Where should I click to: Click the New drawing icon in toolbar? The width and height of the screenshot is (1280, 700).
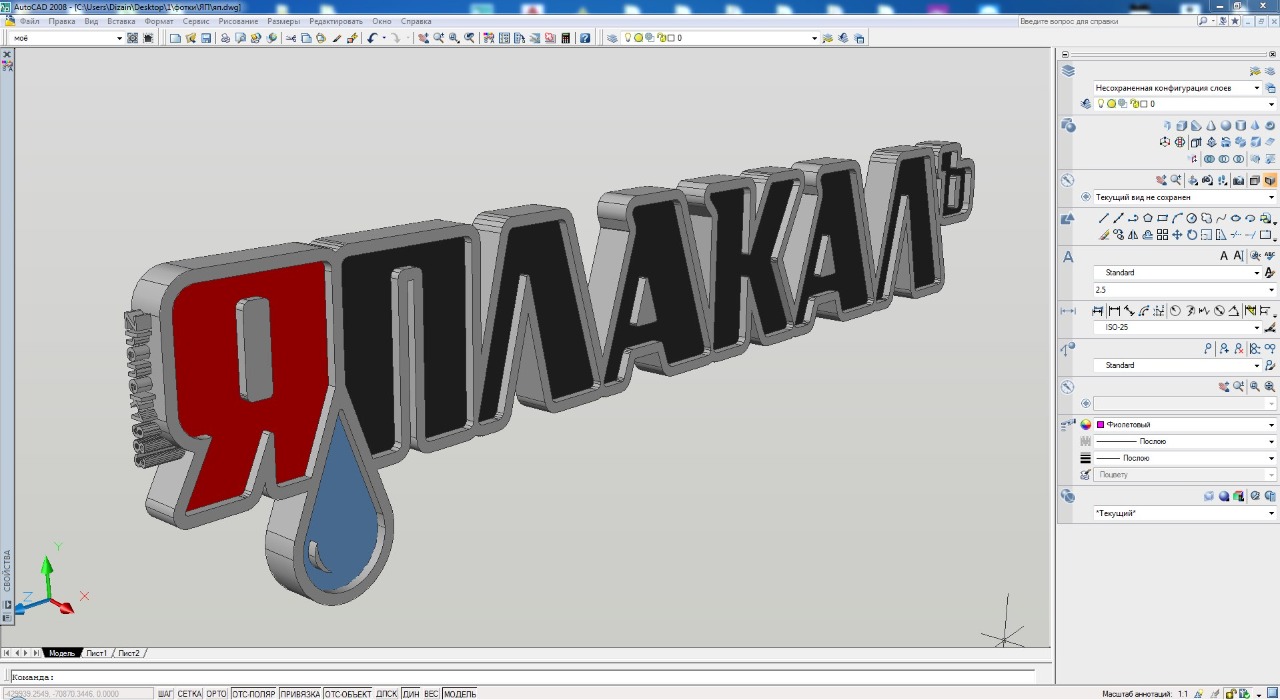coord(175,38)
